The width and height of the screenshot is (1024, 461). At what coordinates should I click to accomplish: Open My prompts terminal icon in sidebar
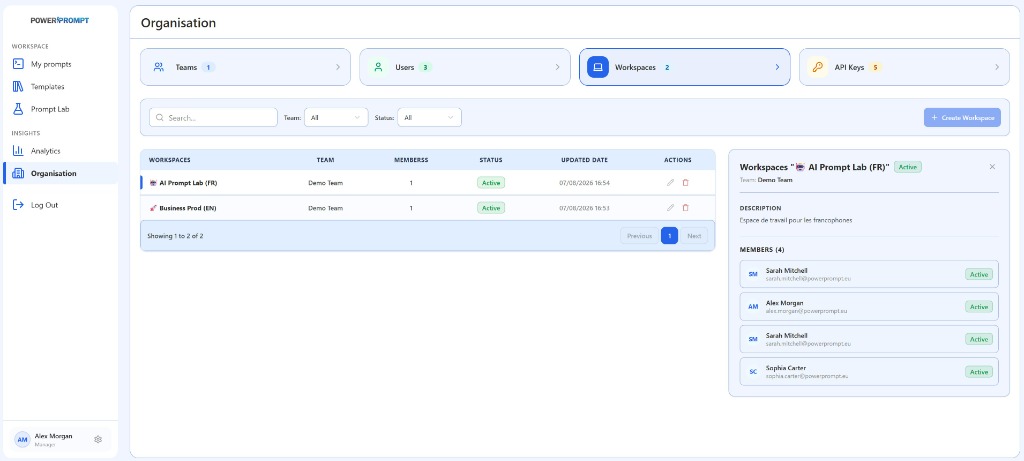(x=18, y=64)
